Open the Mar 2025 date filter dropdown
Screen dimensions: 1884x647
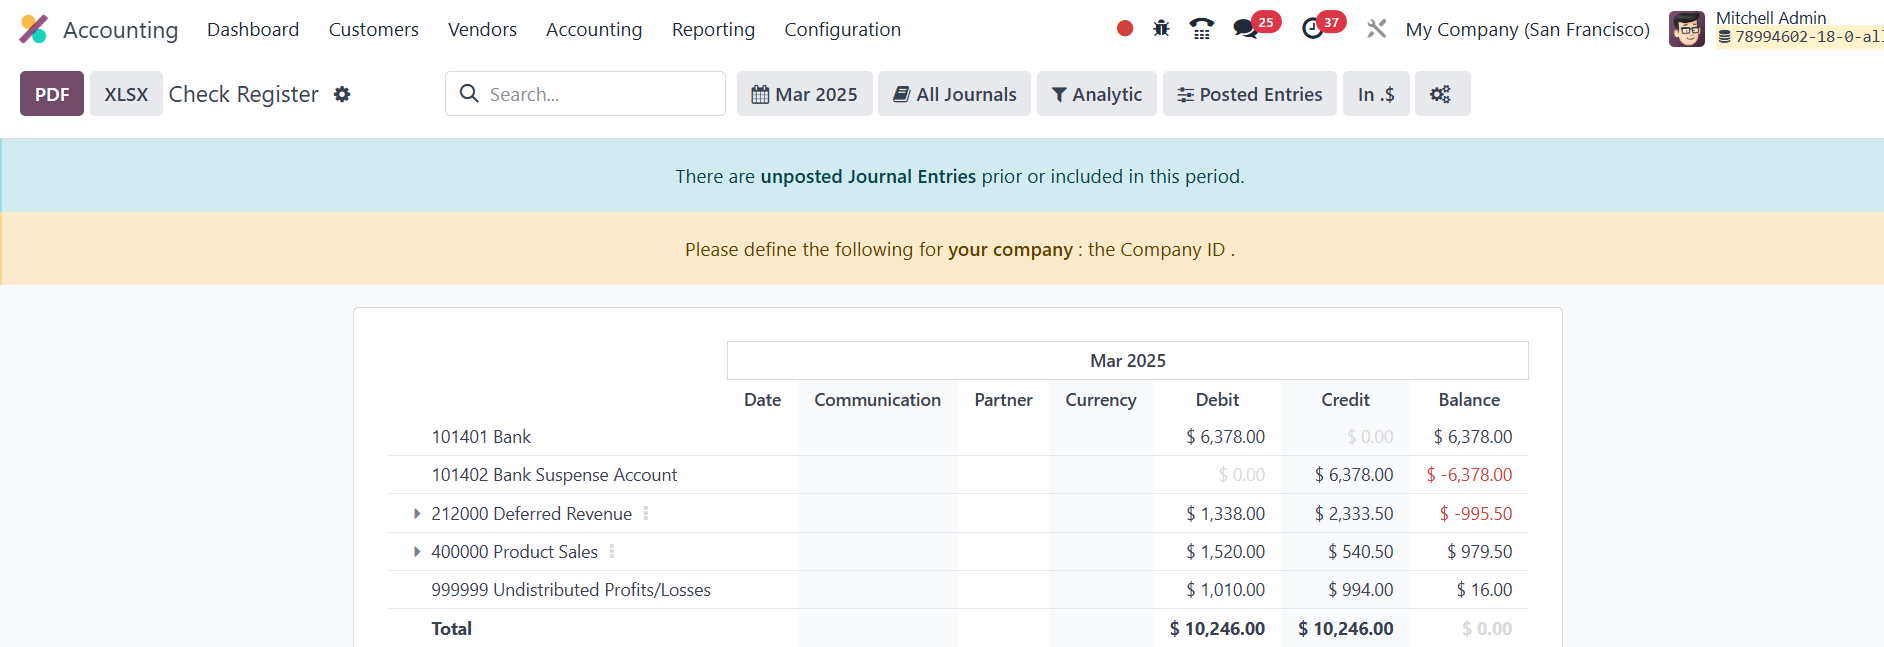click(804, 94)
